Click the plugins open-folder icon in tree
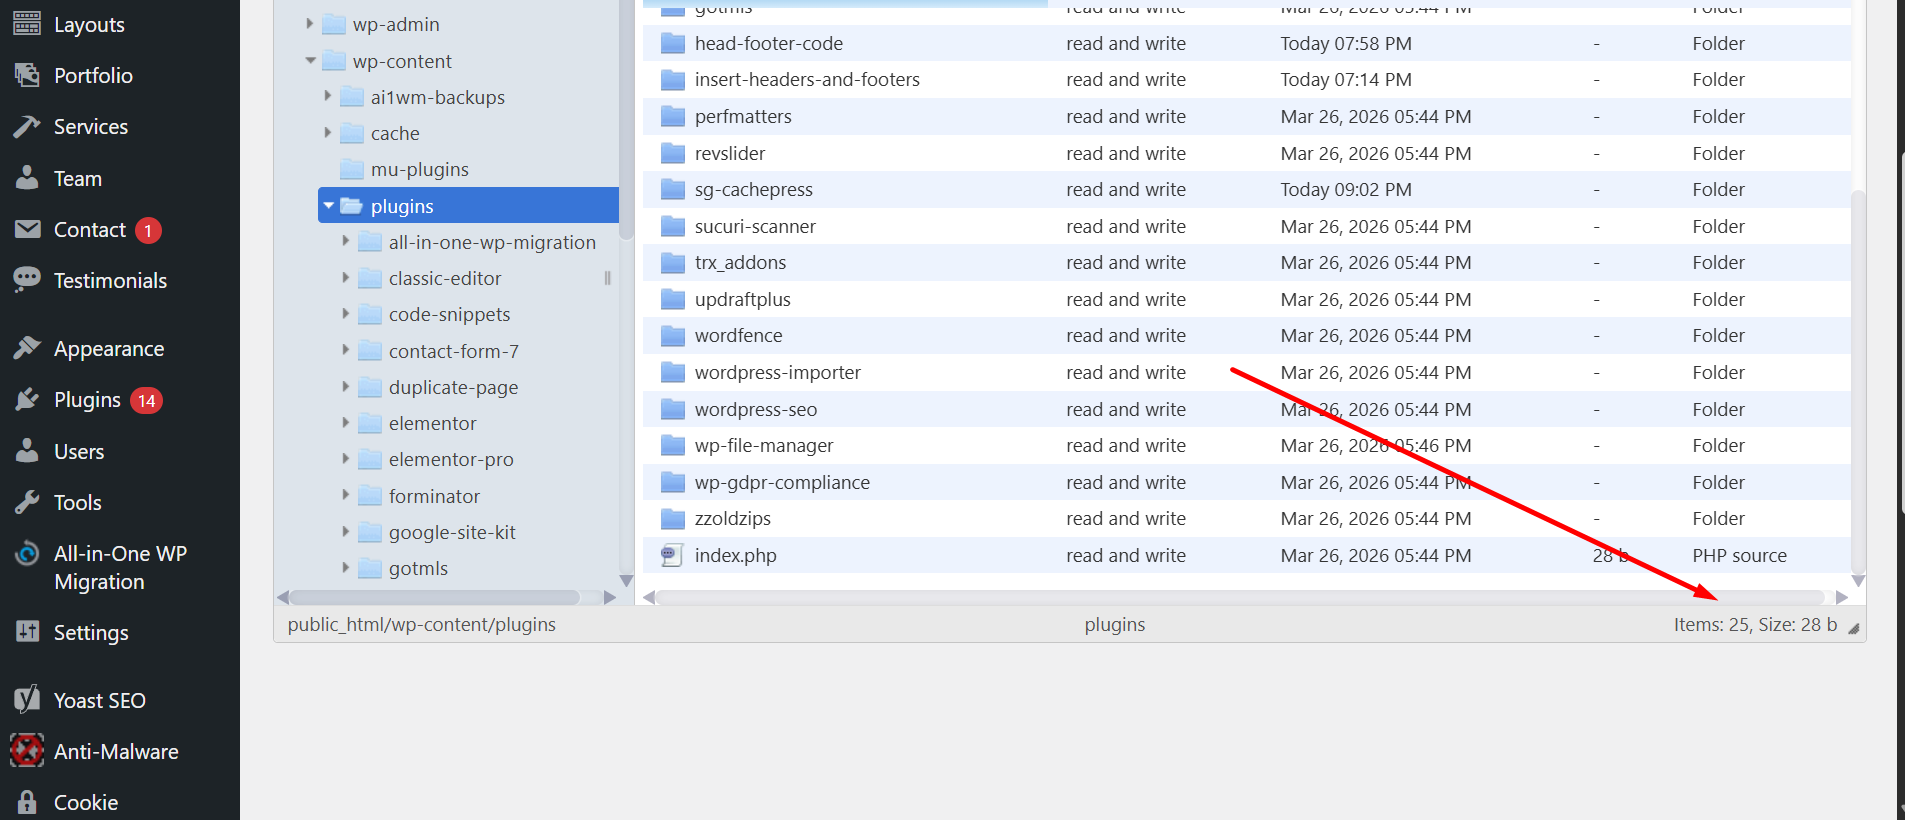 [x=351, y=206]
